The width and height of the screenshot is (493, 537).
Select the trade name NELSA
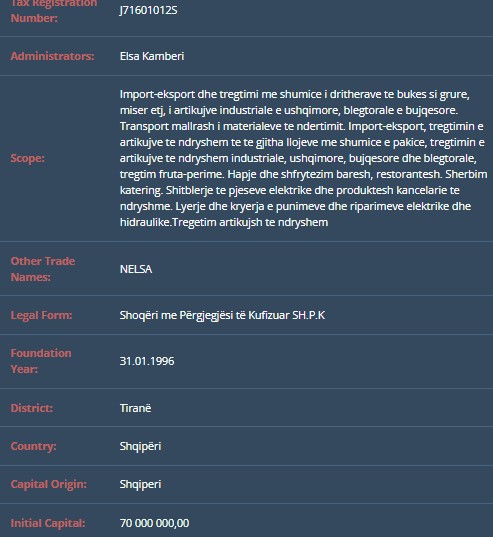[136, 269]
